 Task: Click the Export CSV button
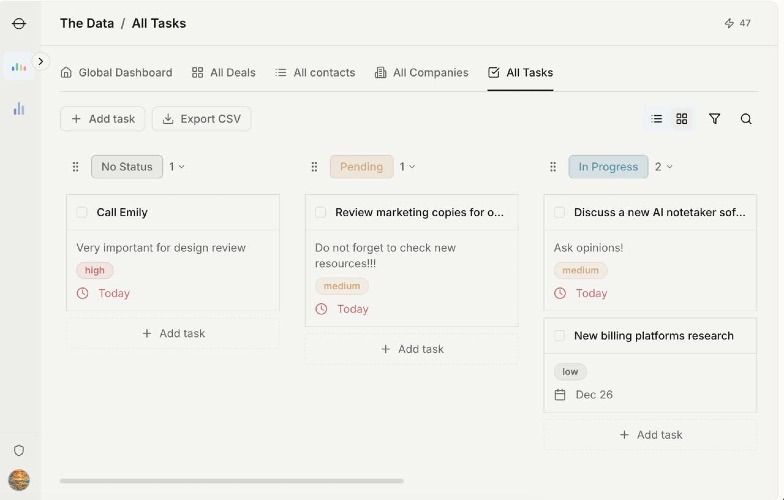tap(202, 118)
